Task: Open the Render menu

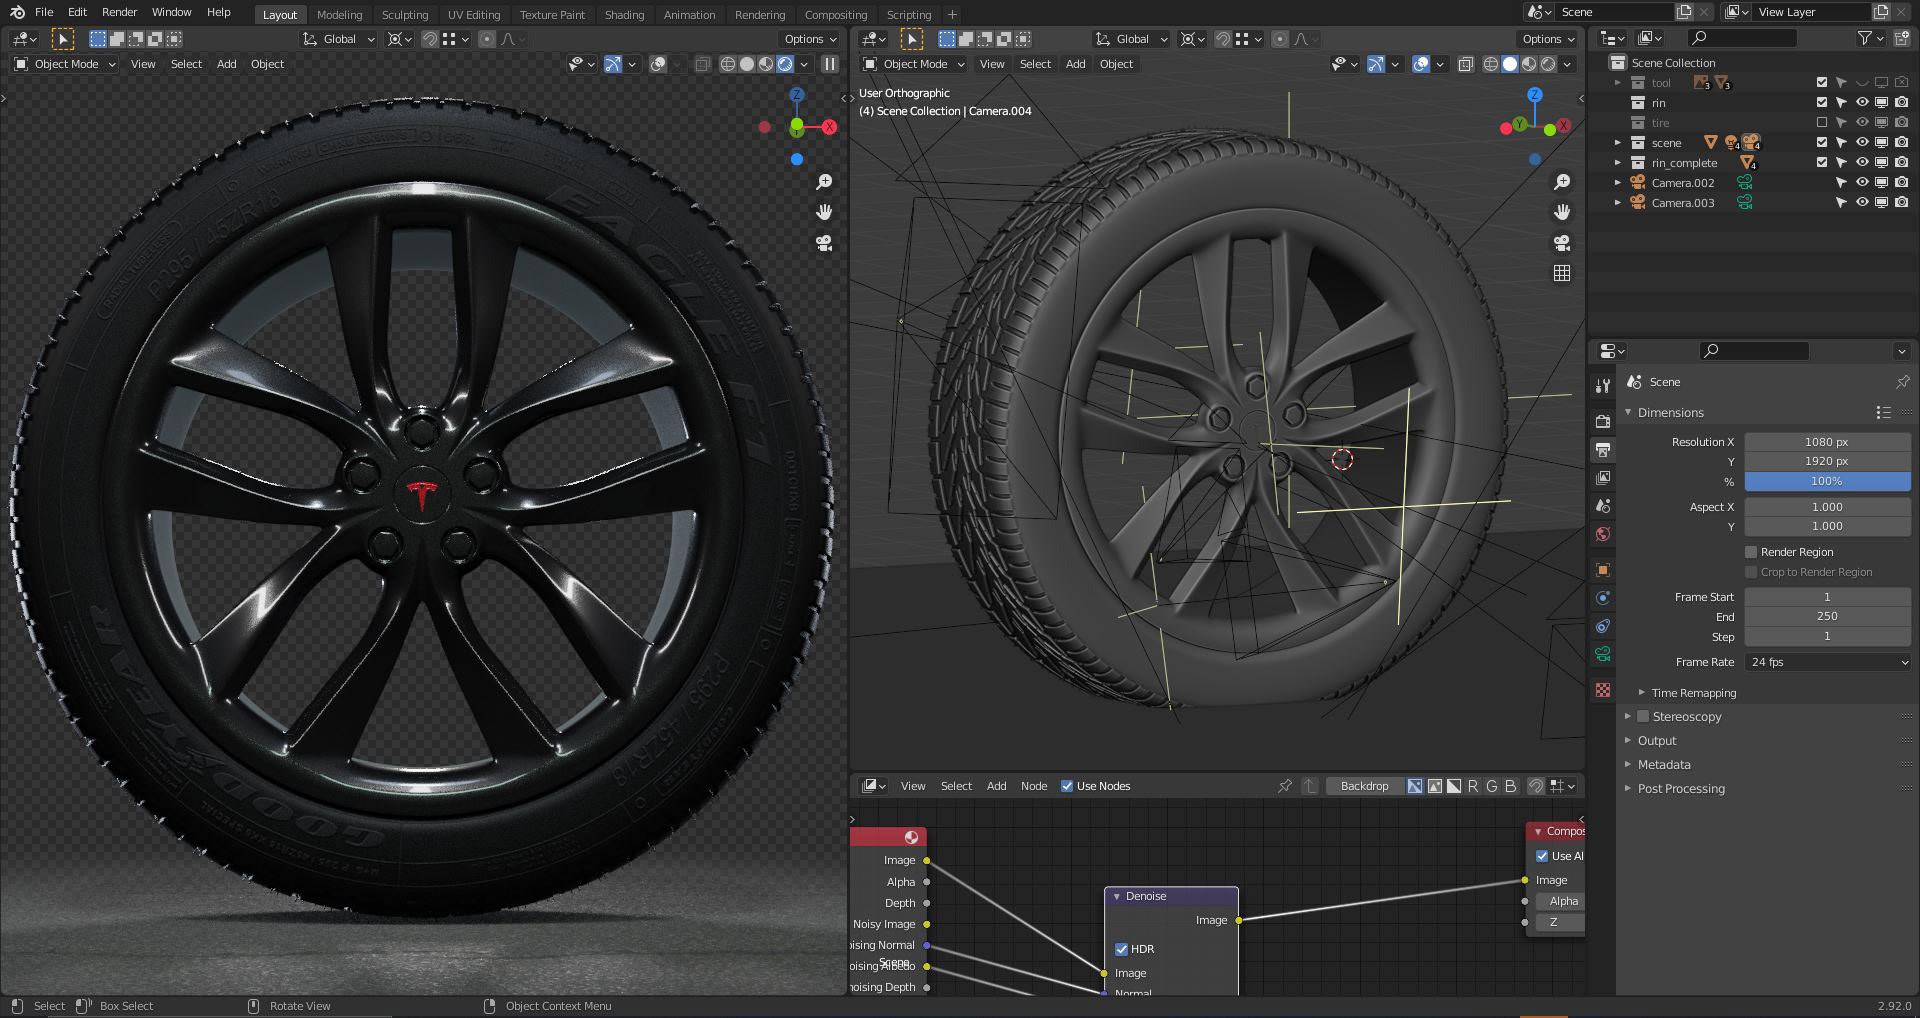Action: click(x=119, y=12)
